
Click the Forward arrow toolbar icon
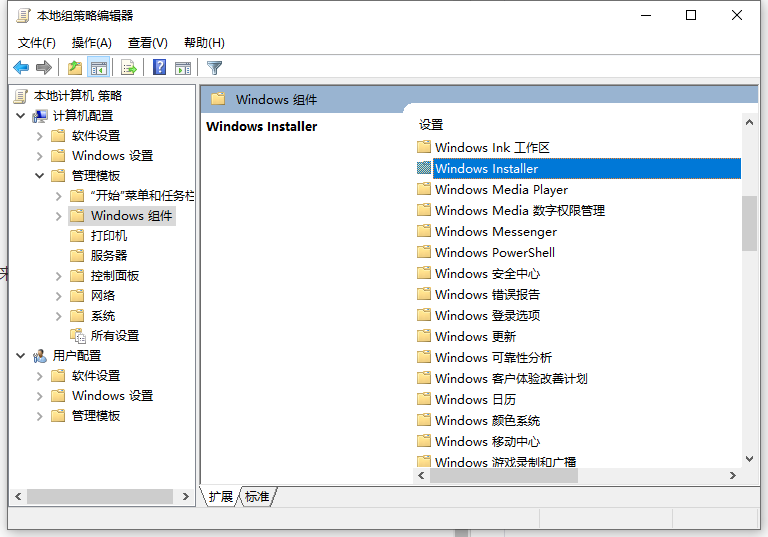click(44, 68)
